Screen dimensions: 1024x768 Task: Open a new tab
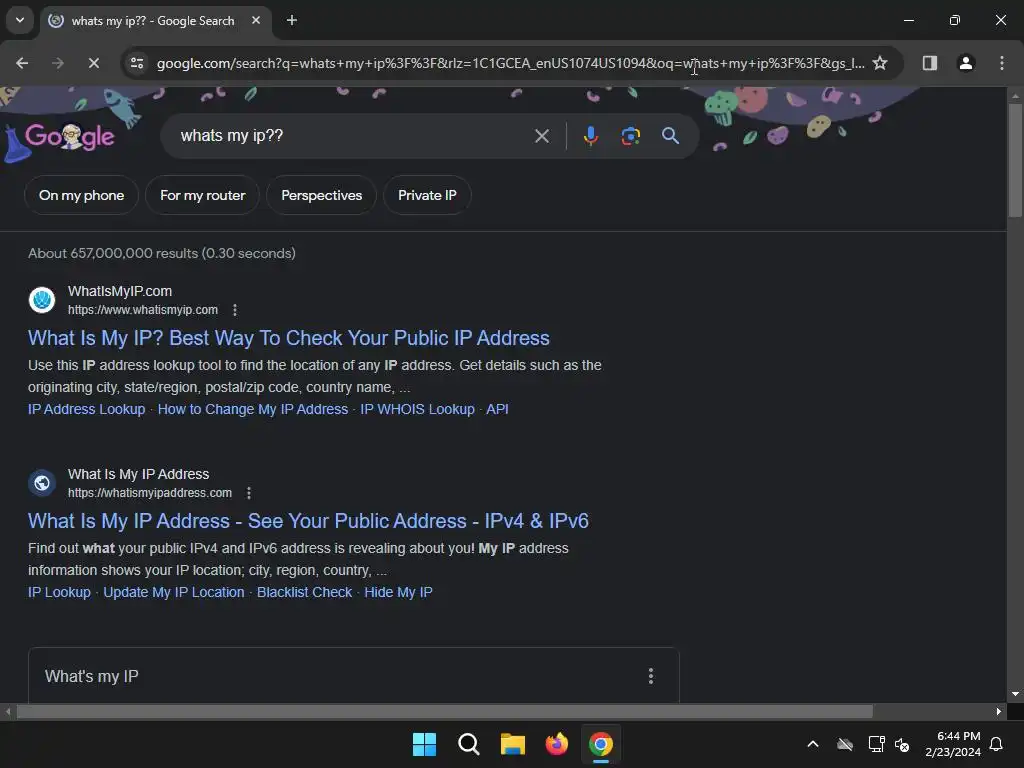tap(292, 20)
